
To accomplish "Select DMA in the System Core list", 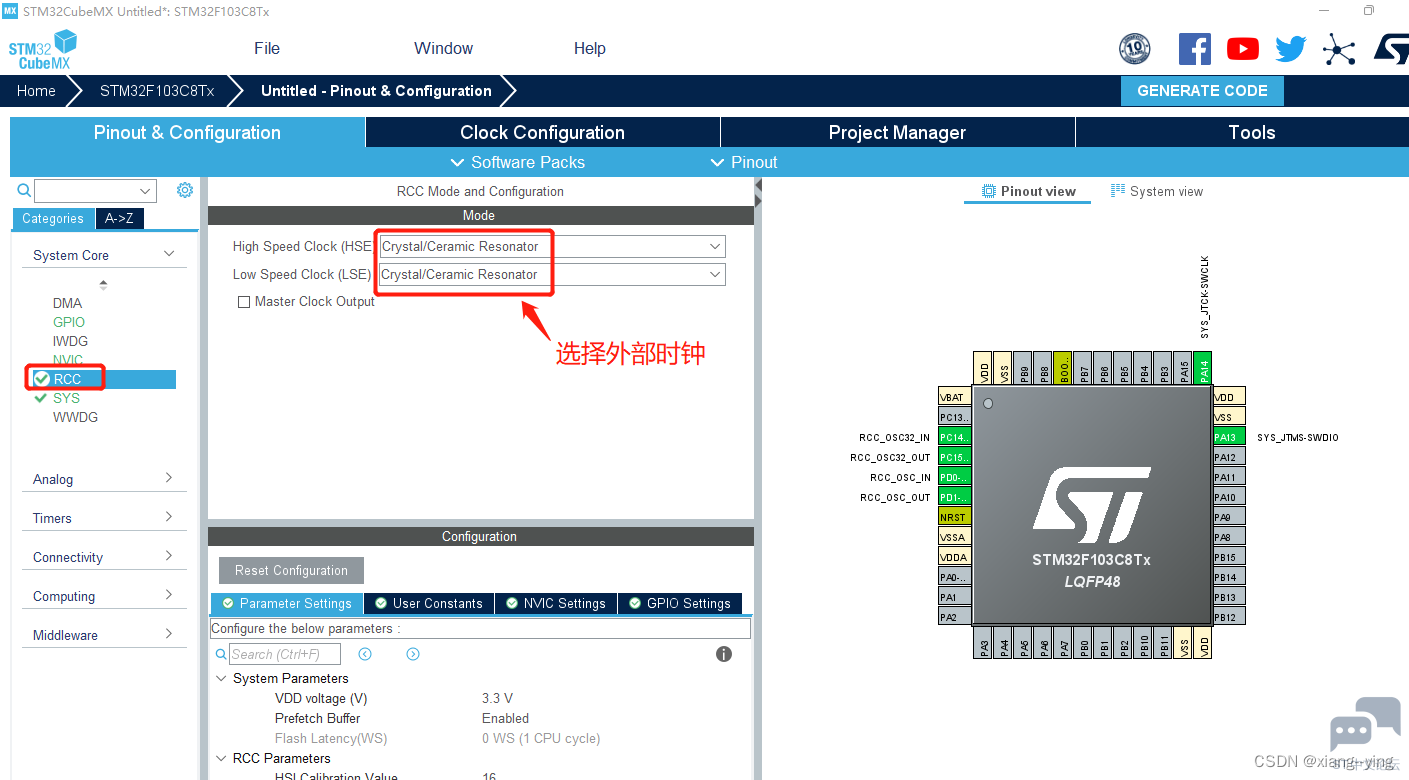I will [x=68, y=303].
